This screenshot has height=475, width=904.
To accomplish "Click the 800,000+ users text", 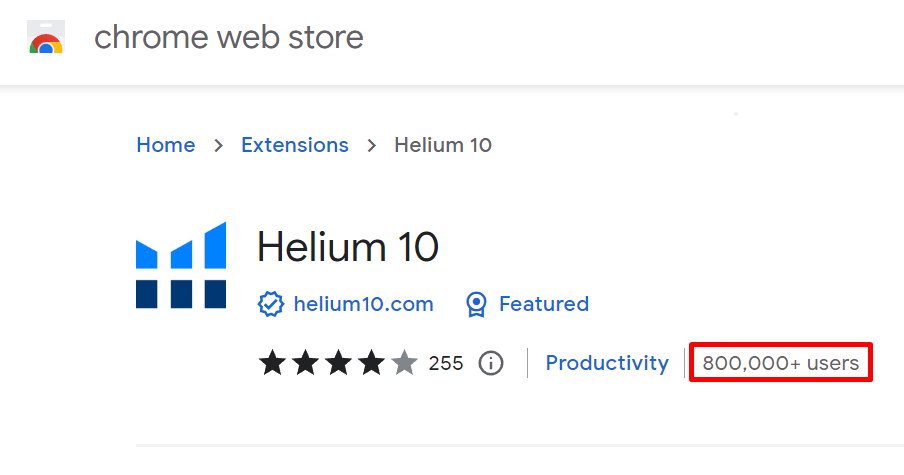I will pyautogui.click(x=781, y=363).
